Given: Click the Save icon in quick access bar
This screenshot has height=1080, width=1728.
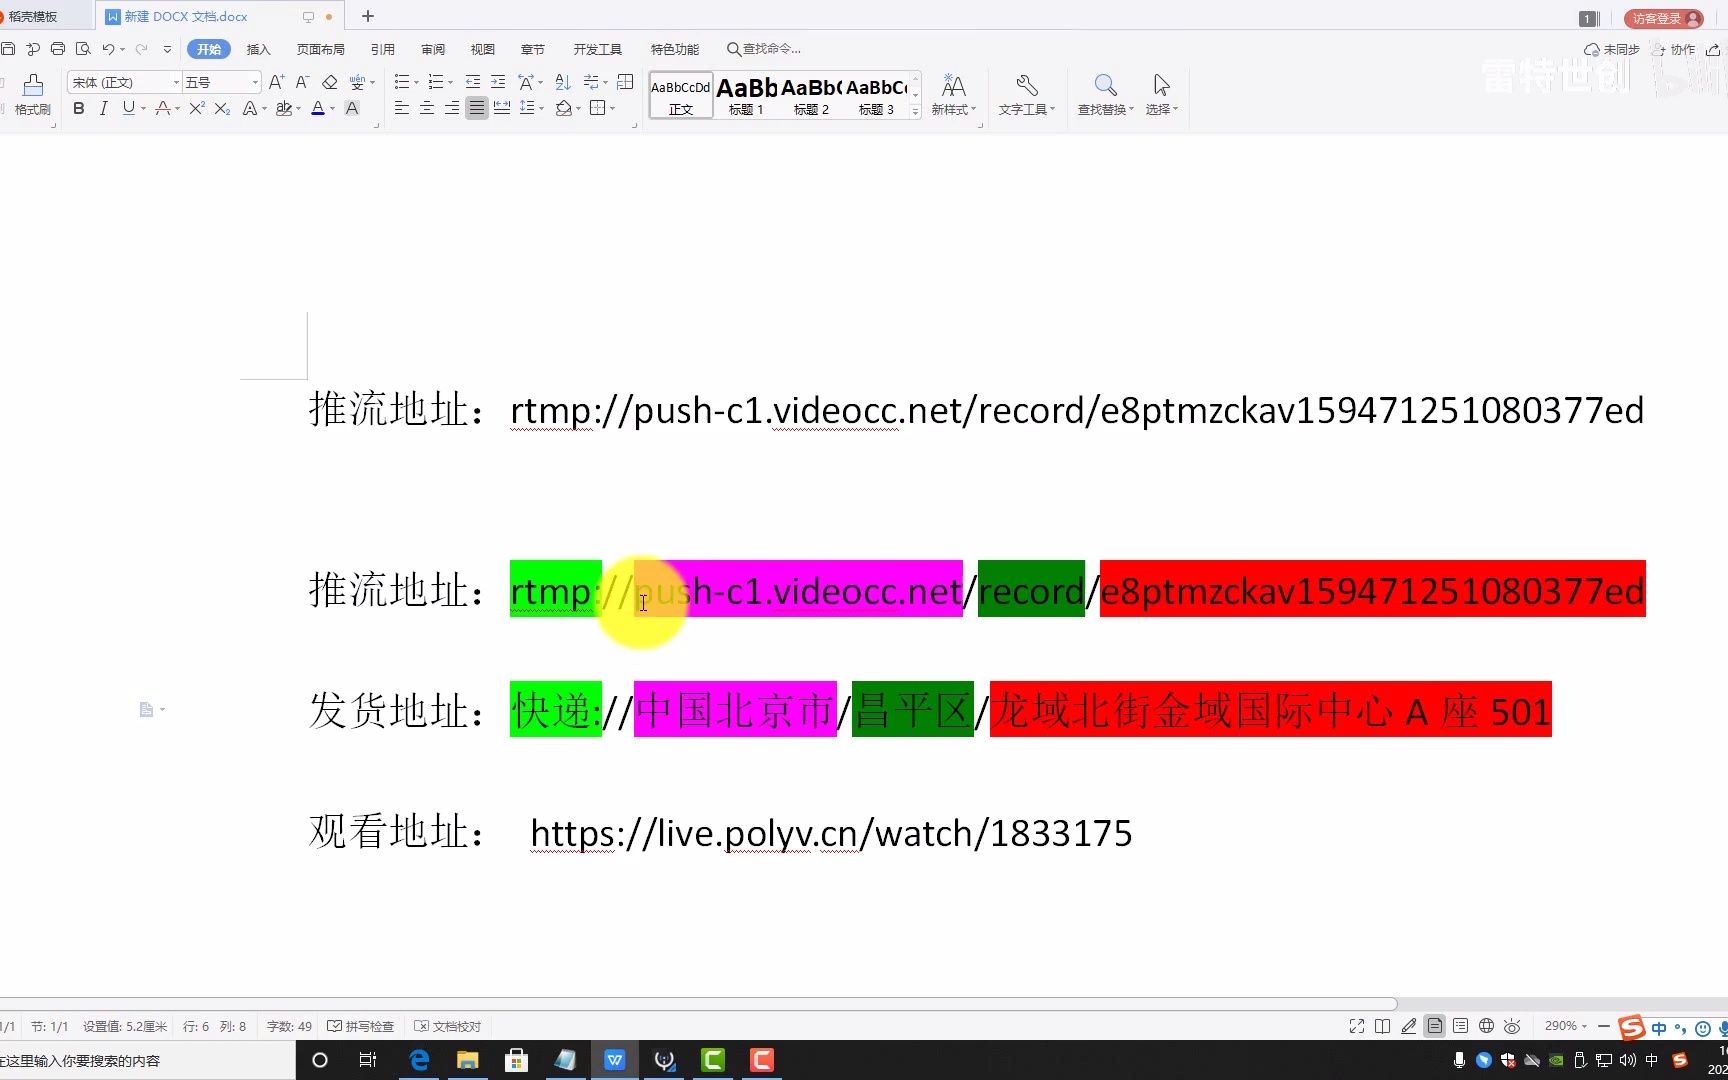Looking at the screenshot, I should coord(8,48).
